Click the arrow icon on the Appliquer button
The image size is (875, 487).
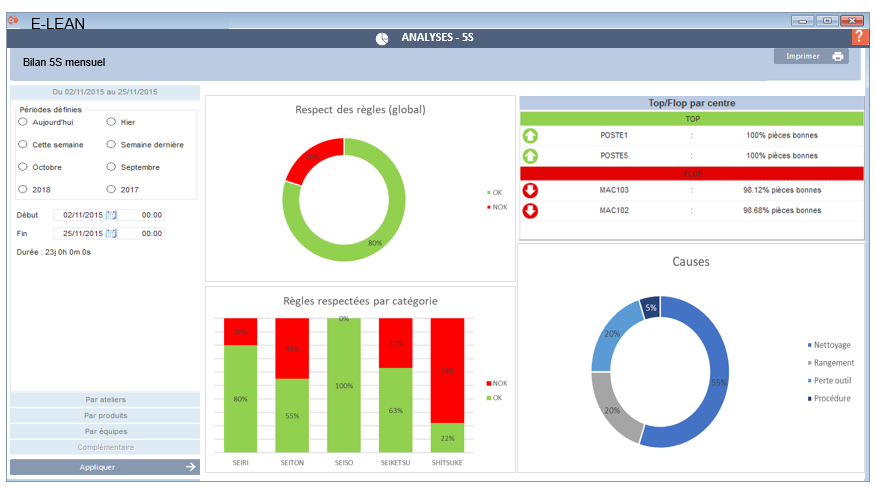click(x=191, y=467)
